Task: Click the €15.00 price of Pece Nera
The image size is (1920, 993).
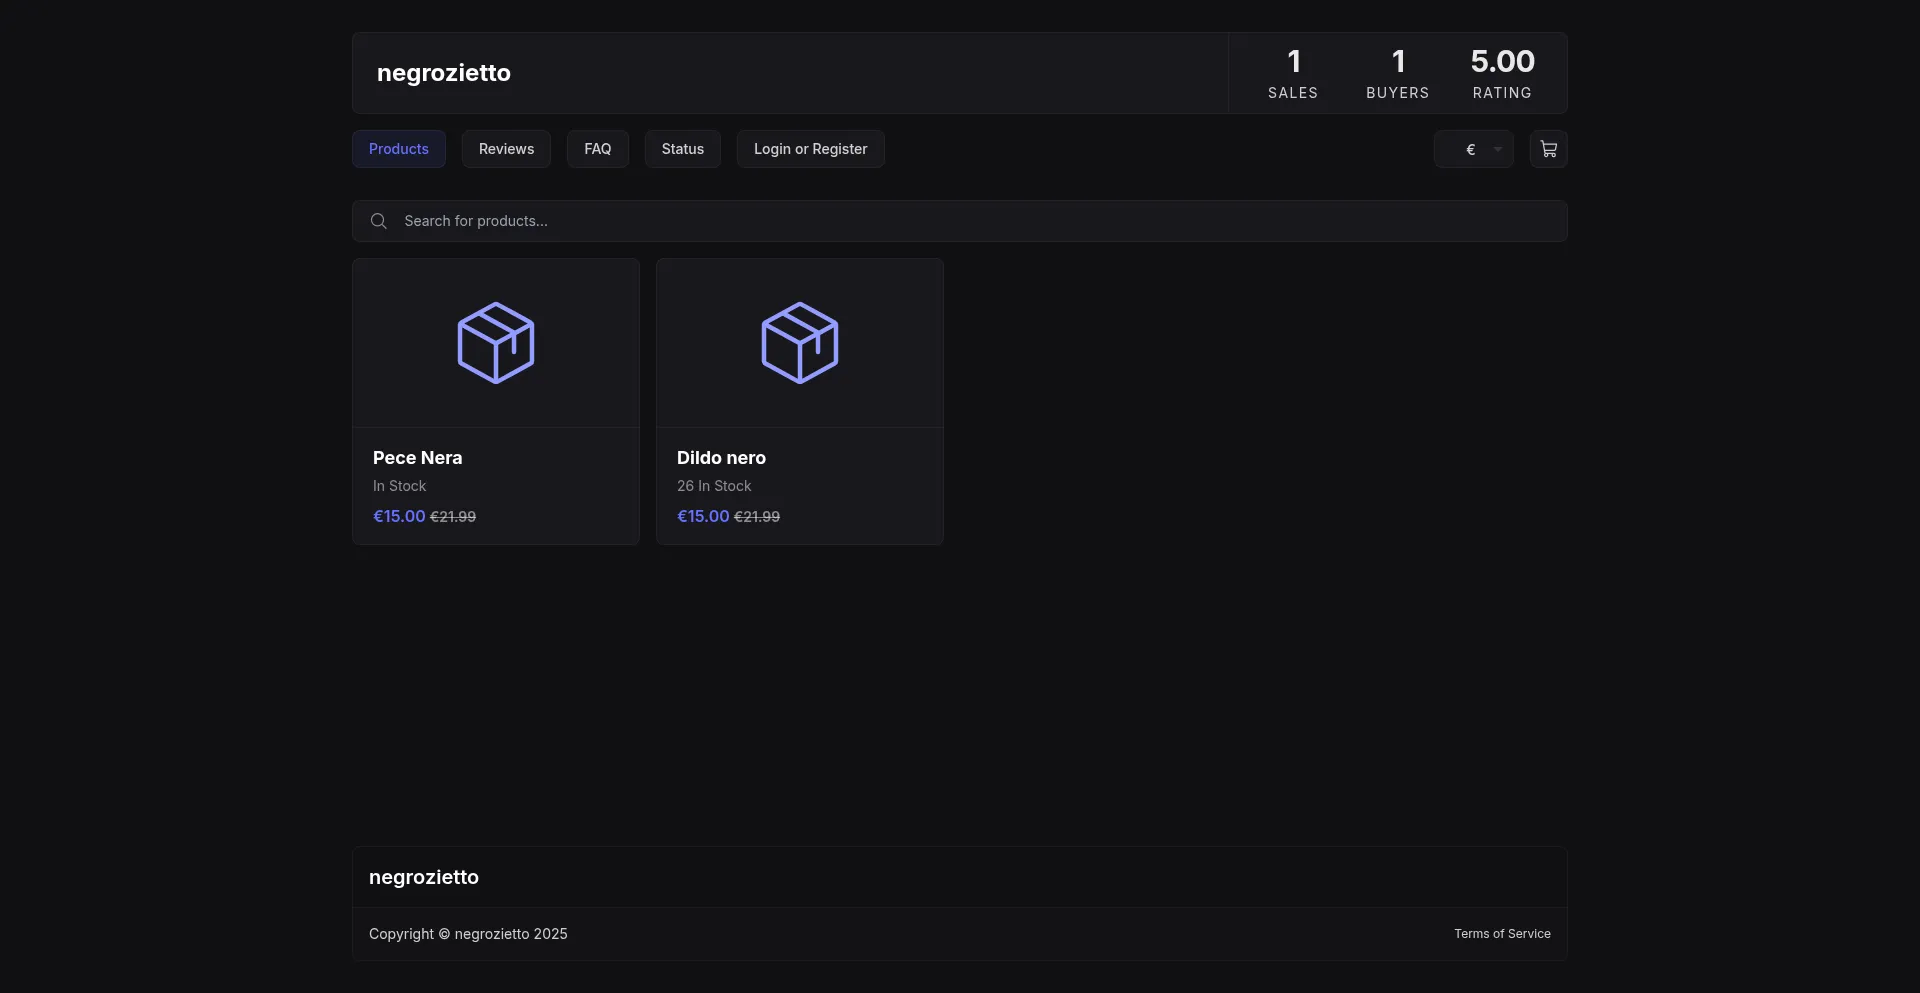Action: point(399,516)
